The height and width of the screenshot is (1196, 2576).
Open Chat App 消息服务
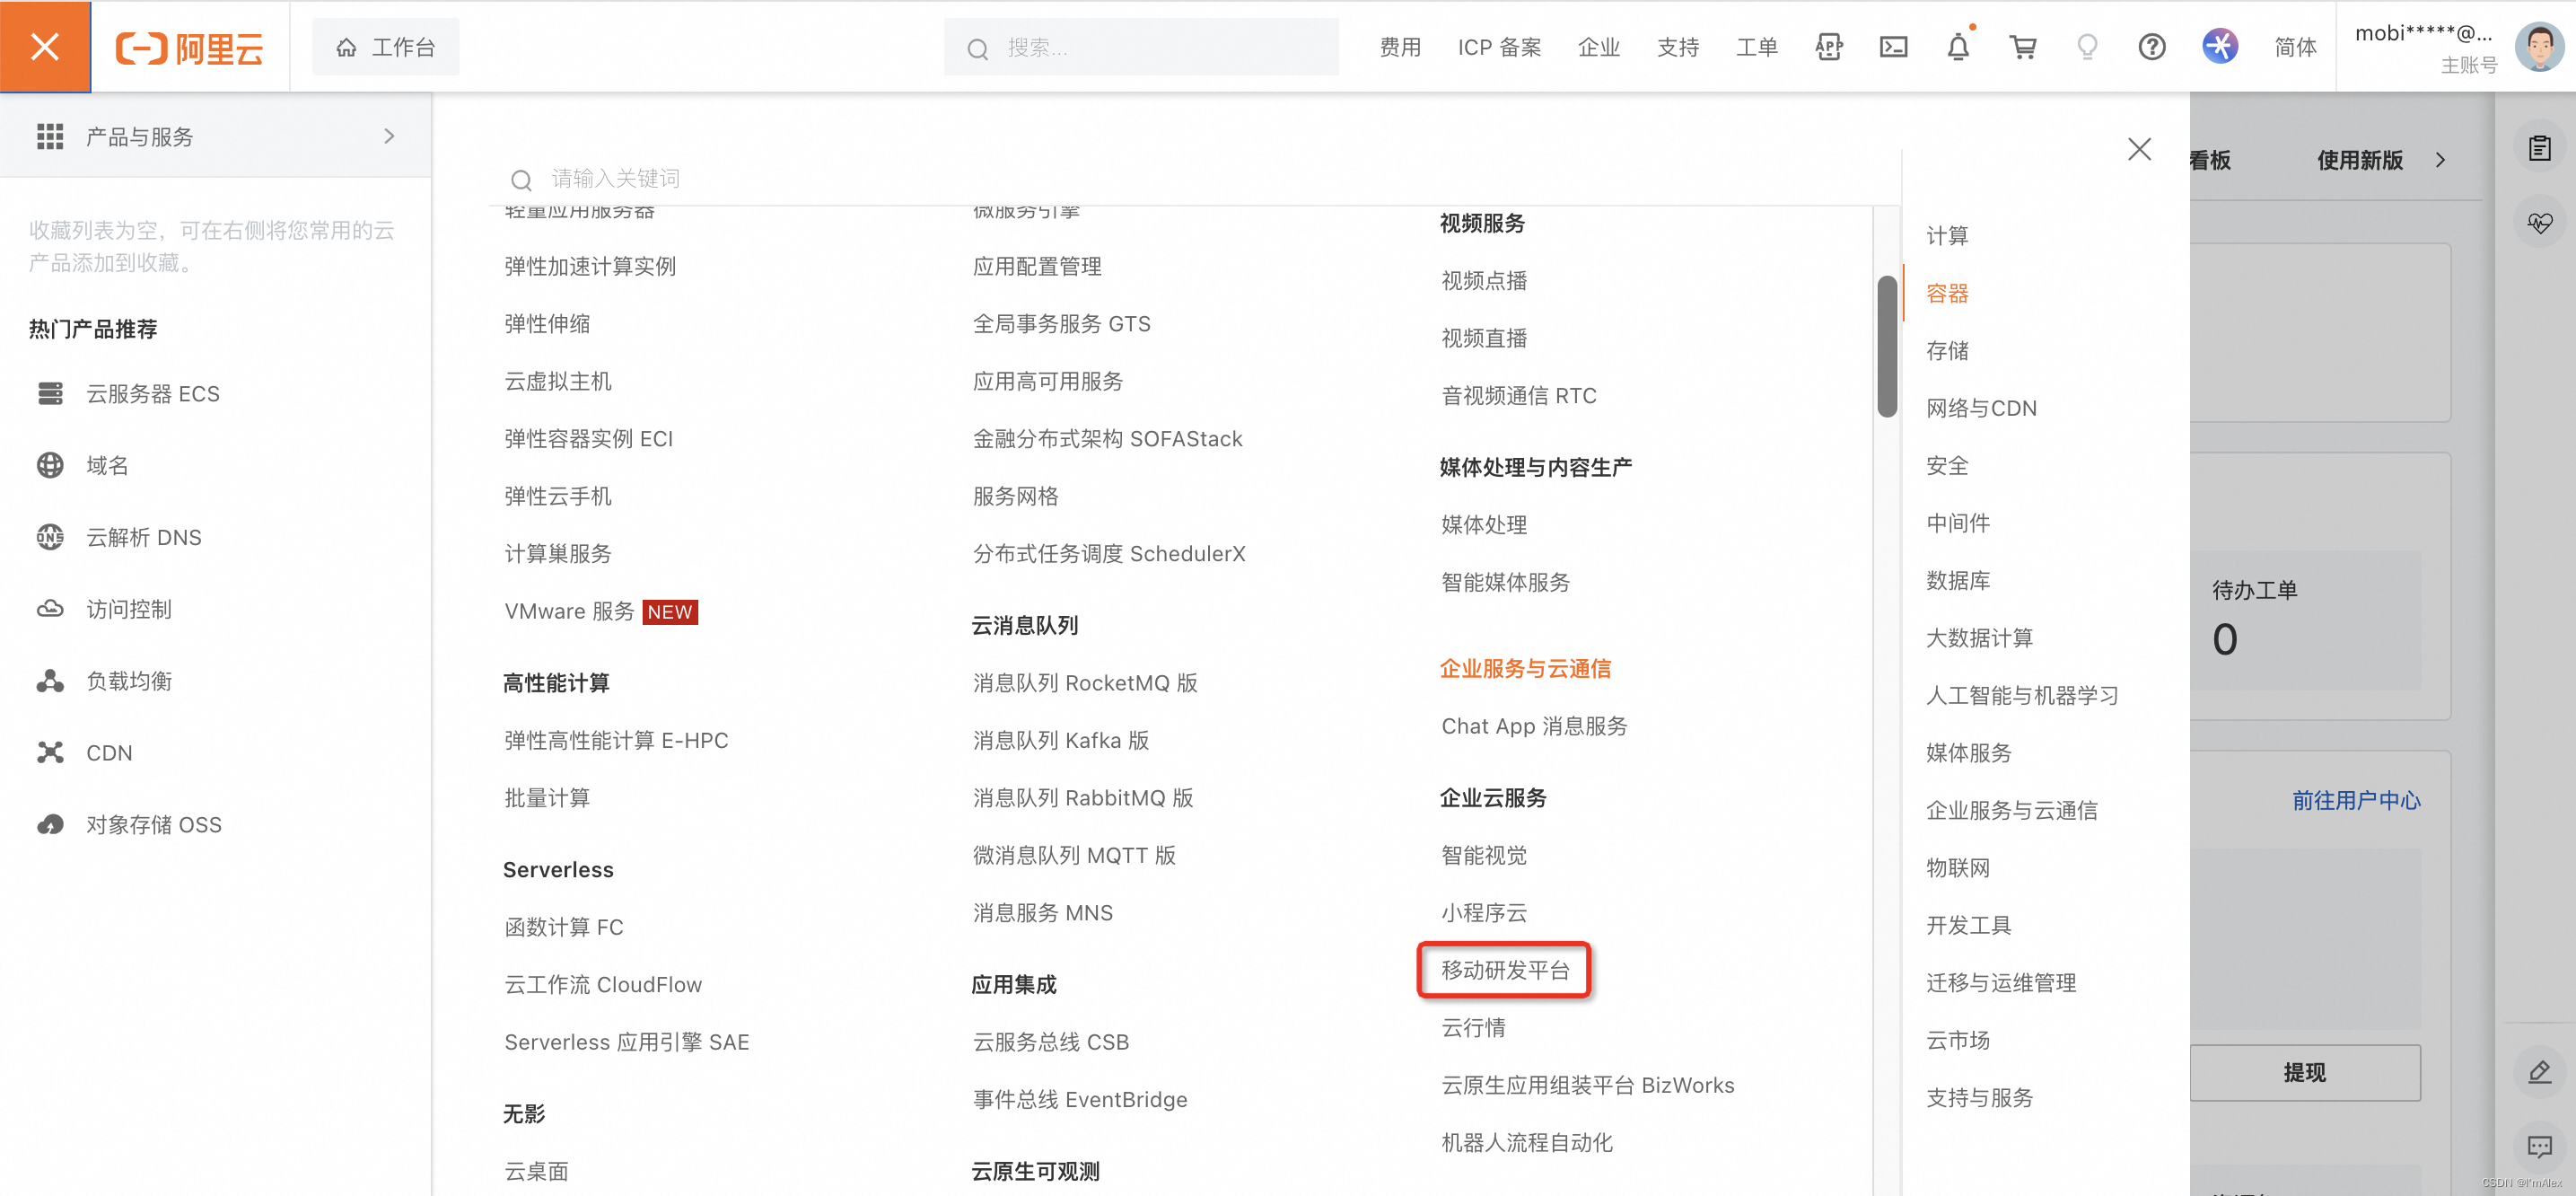pyautogui.click(x=1533, y=726)
